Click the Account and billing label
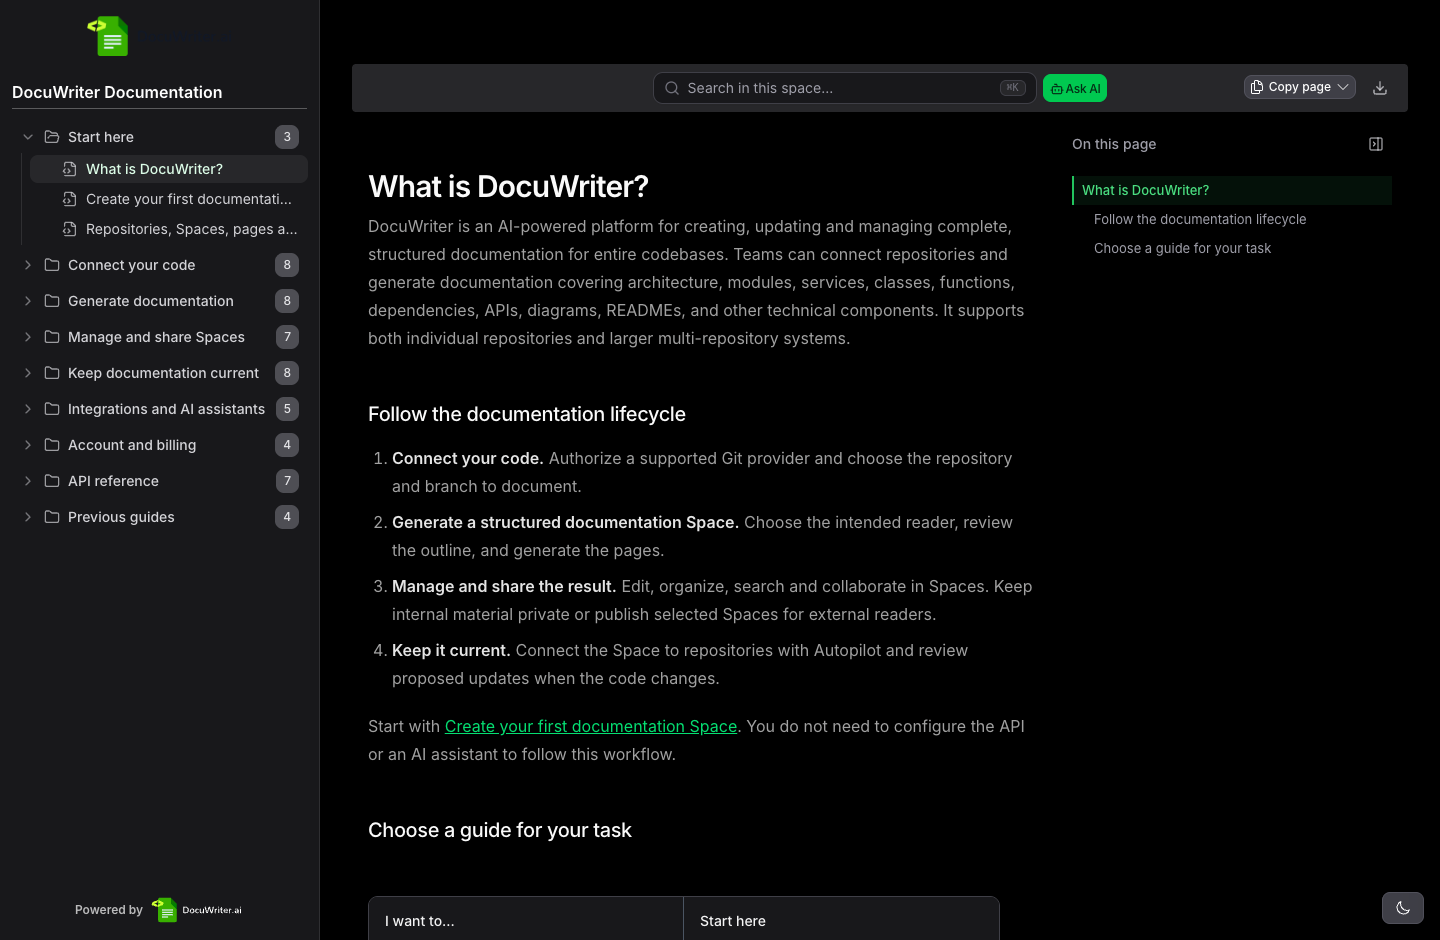The height and width of the screenshot is (940, 1440). coord(132,445)
